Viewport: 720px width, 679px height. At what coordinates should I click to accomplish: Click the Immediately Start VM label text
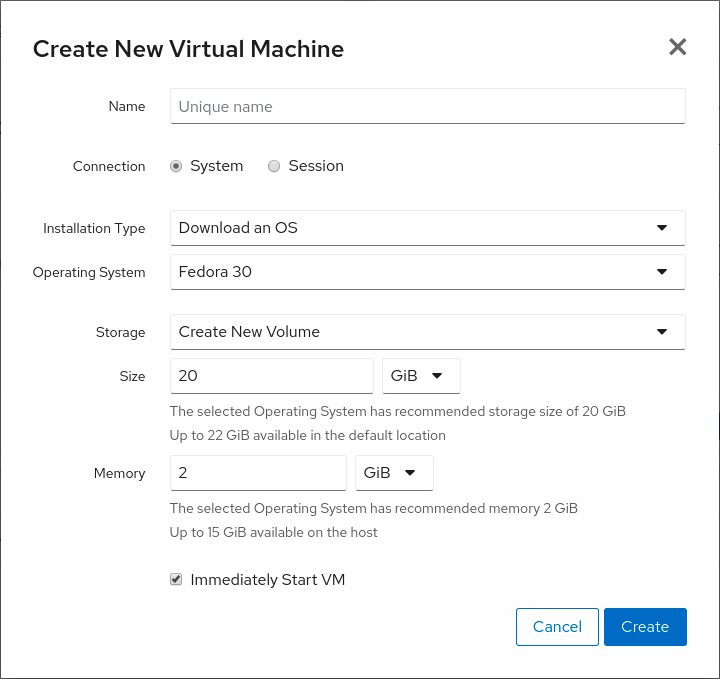267,580
